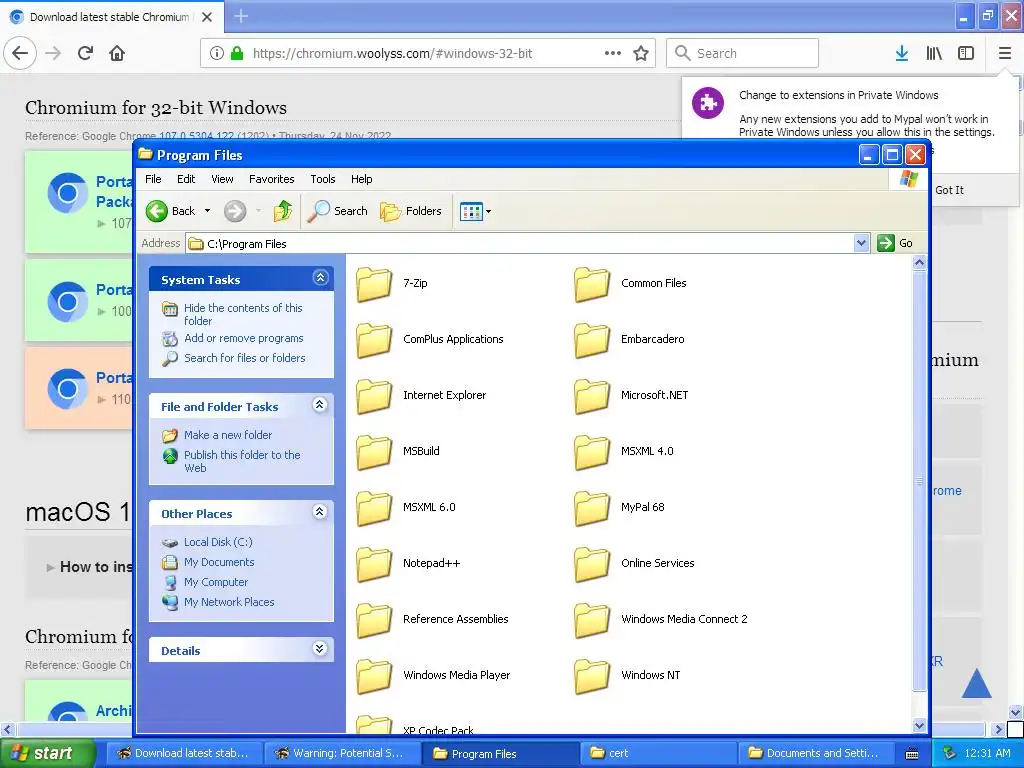1024x768 pixels.
Task: Open the Common Files folder
Action: click(630, 283)
